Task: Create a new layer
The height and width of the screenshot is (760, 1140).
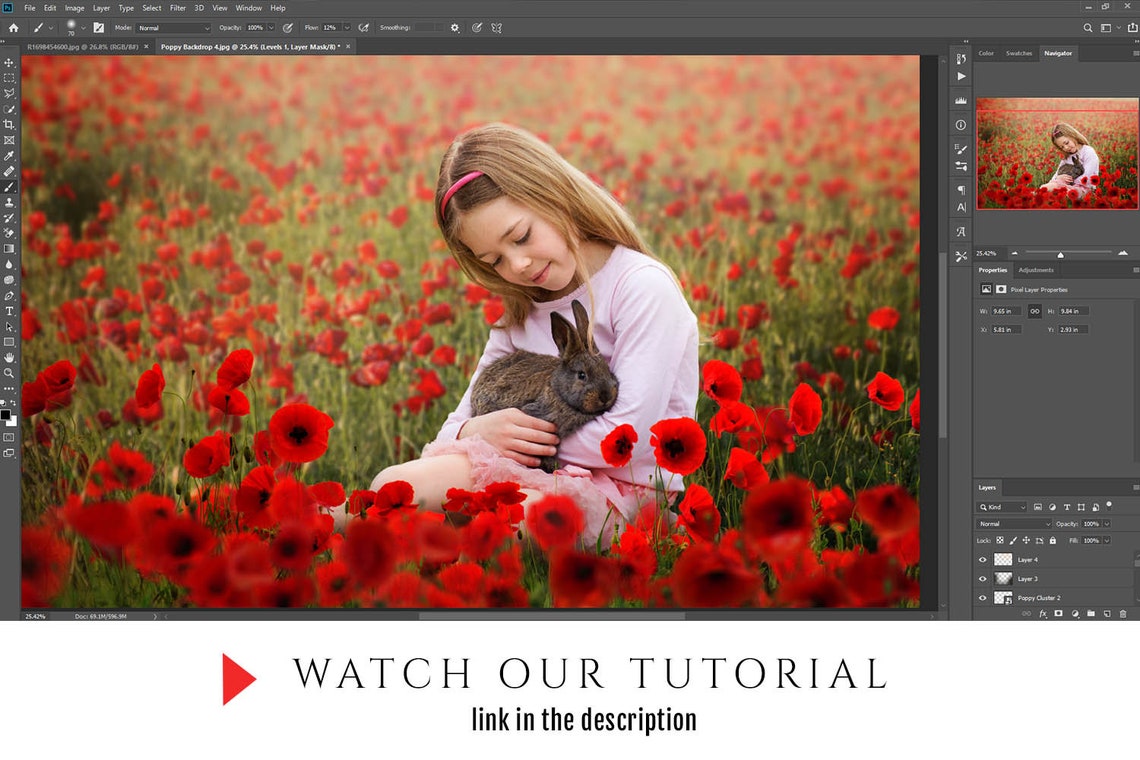Action: [1107, 613]
